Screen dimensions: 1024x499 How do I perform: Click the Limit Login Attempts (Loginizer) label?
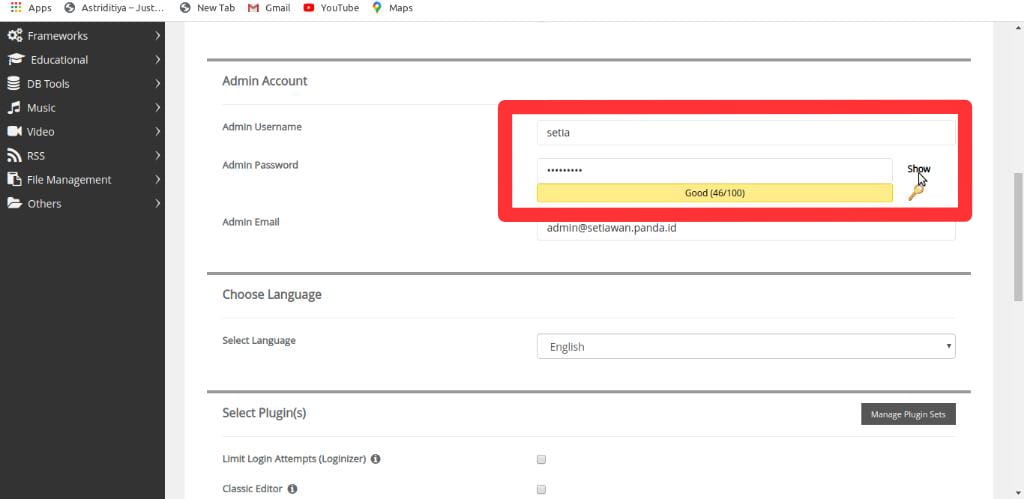pos(294,459)
